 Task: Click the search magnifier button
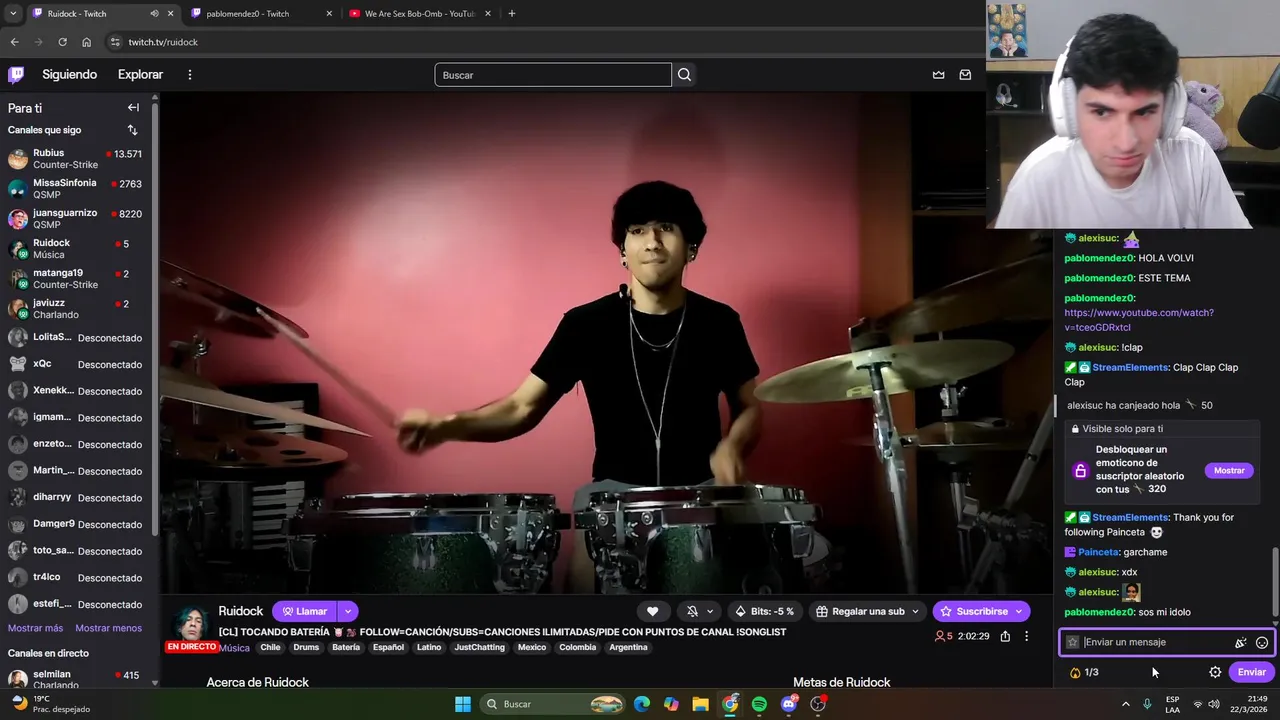pyautogui.click(x=684, y=75)
